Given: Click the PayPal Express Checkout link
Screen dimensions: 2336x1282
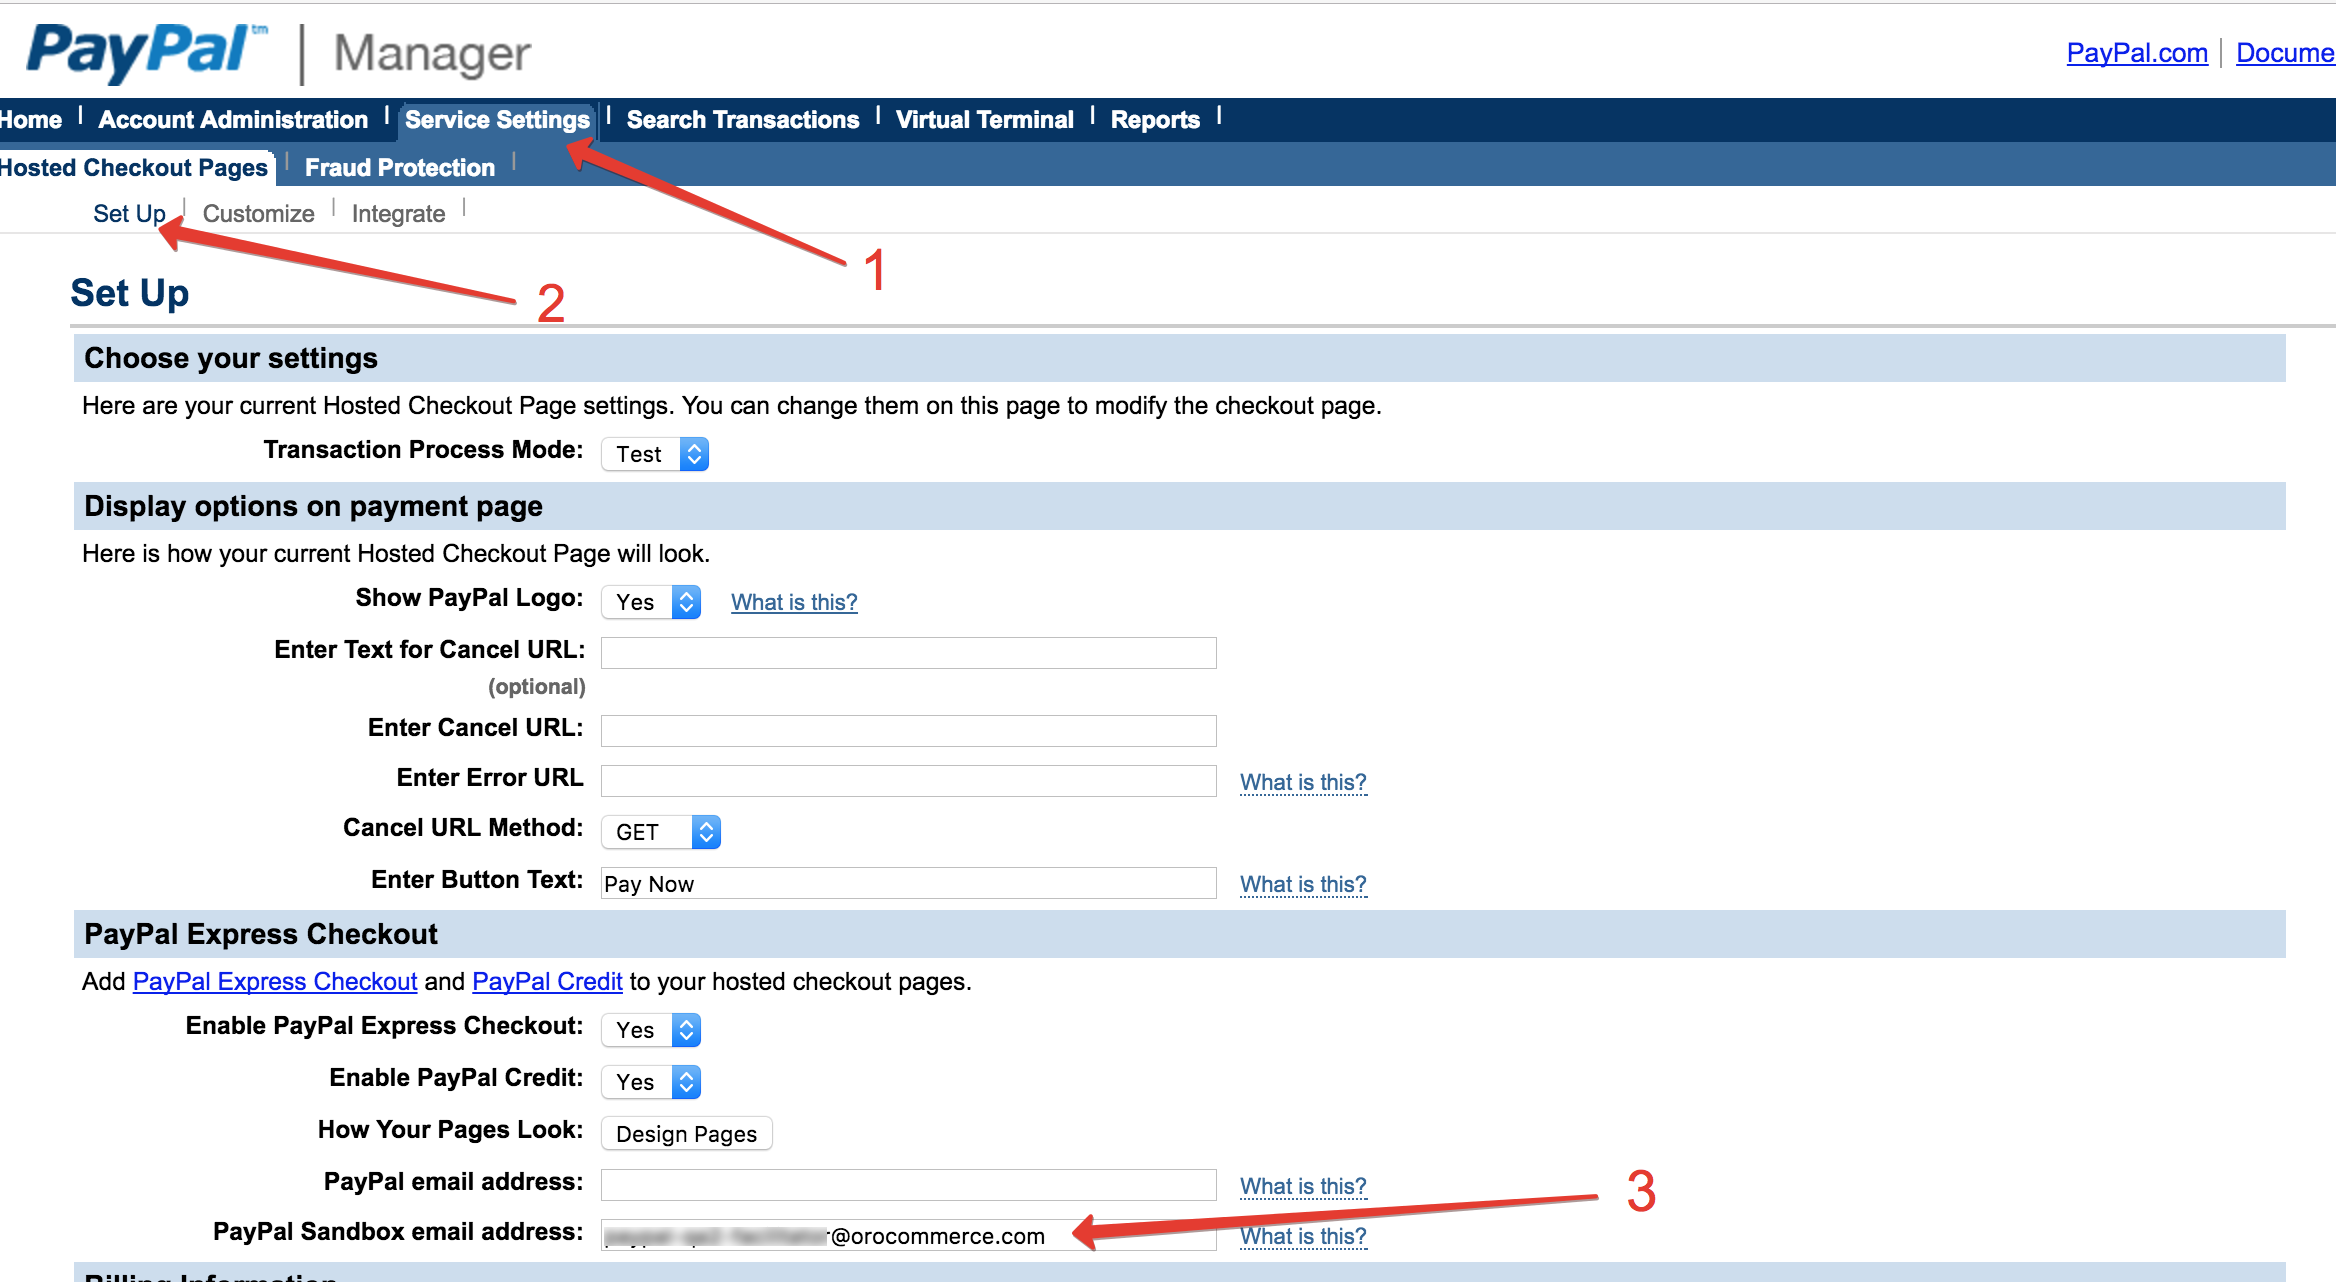Looking at the screenshot, I should (x=275, y=982).
